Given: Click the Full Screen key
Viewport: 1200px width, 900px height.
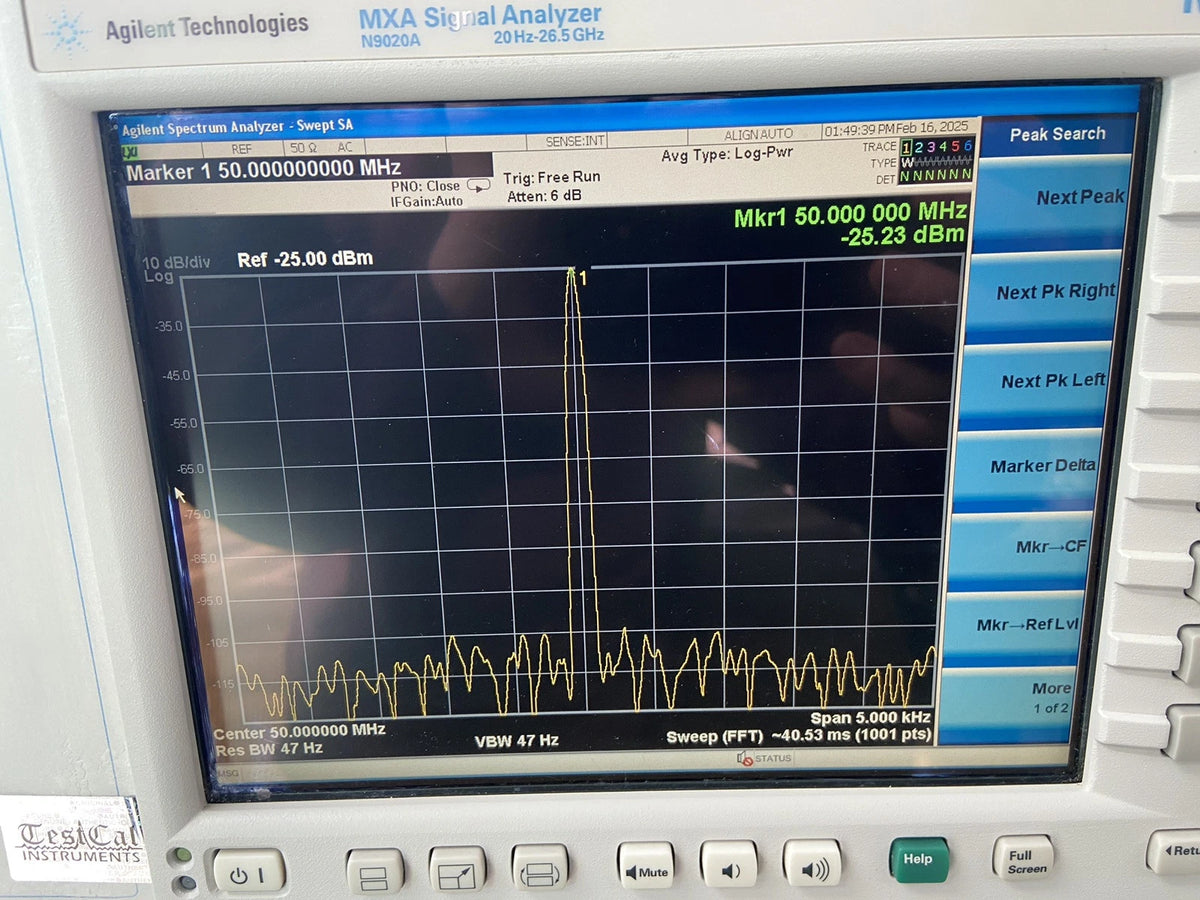Looking at the screenshot, I should [1022, 858].
